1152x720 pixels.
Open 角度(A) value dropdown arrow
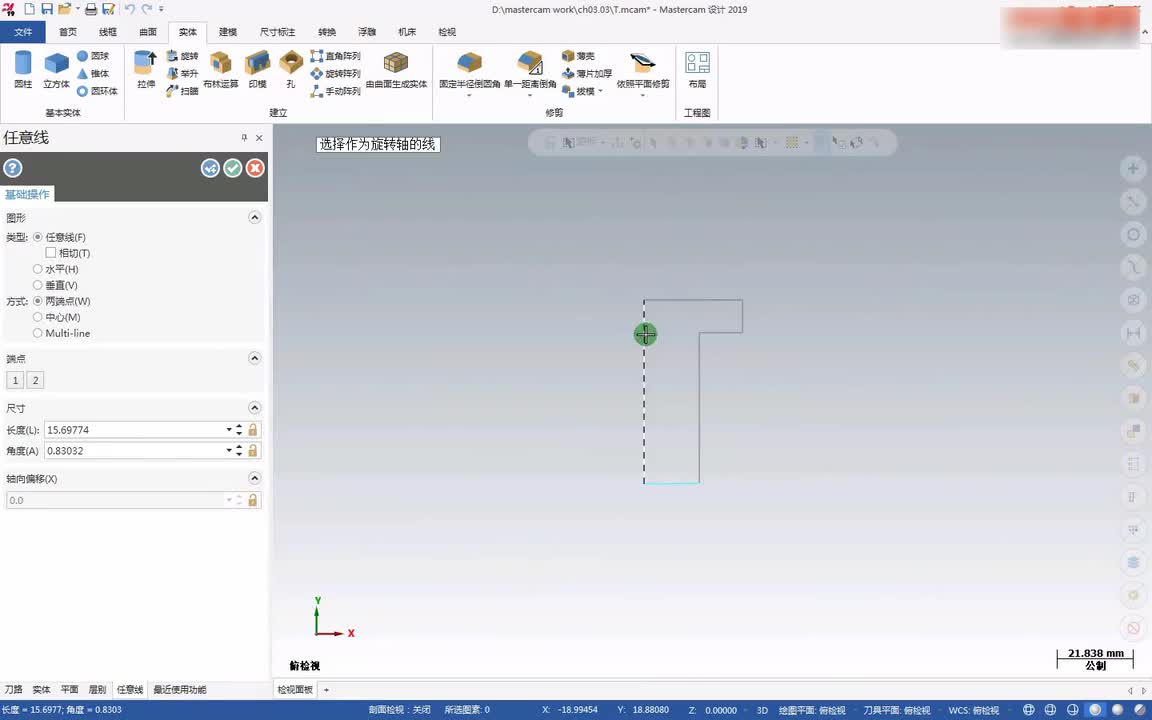229,450
